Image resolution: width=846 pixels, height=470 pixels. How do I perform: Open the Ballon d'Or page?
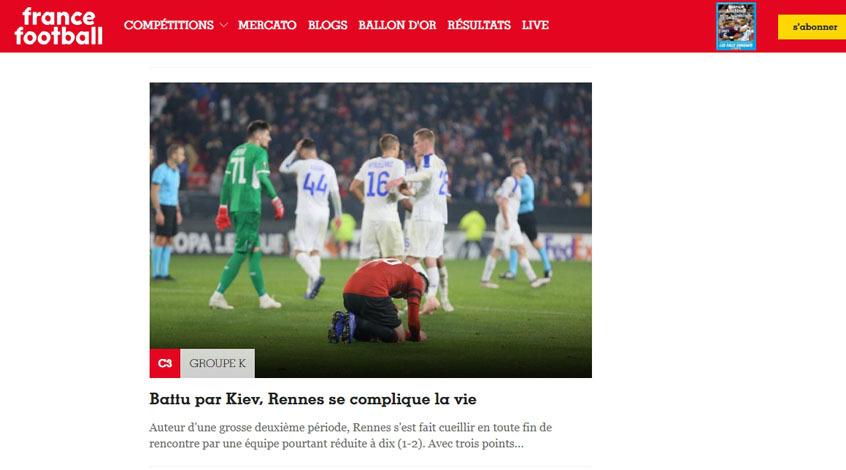(397, 25)
